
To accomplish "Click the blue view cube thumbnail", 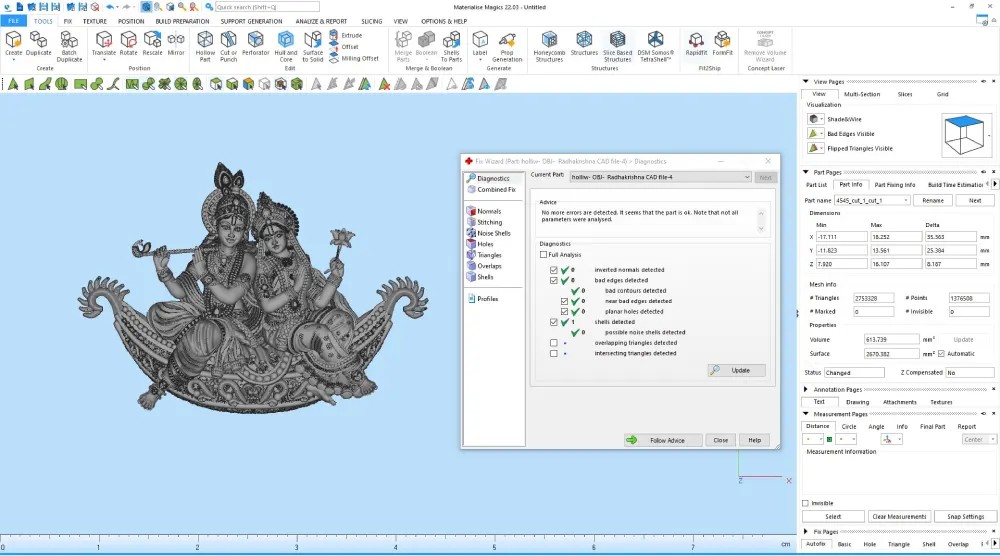I will coord(964,134).
